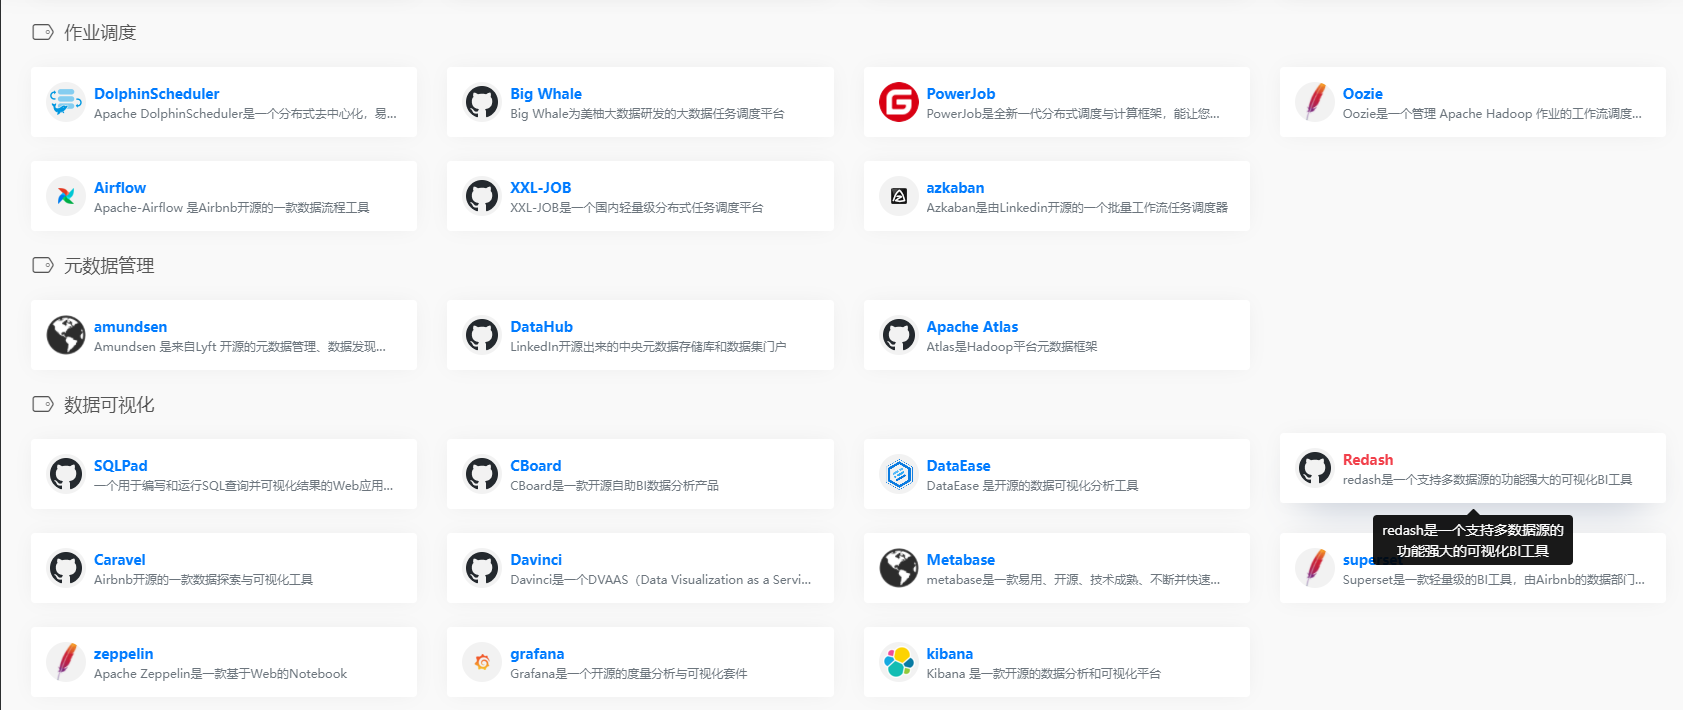Image resolution: width=1683 pixels, height=710 pixels.
Task: Click the zeppelin feather icon
Action: click(x=66, y=662)
